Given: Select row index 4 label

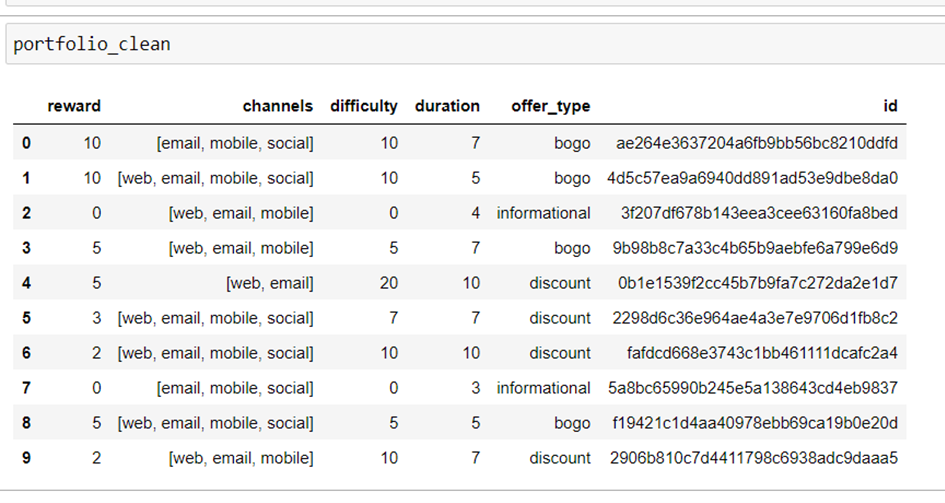Looking at the screenshot, I should point(26,283).
